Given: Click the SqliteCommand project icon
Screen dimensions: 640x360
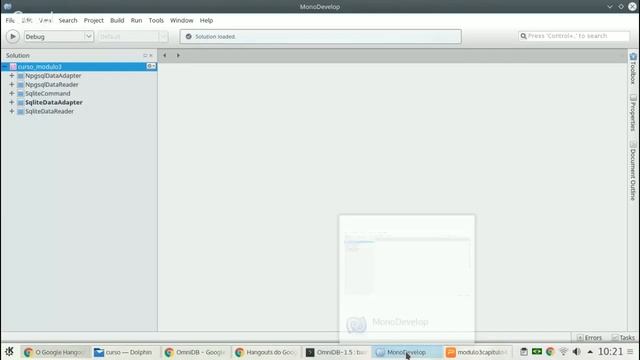Looking at the screenshot, I should click(x=20, y=94).
